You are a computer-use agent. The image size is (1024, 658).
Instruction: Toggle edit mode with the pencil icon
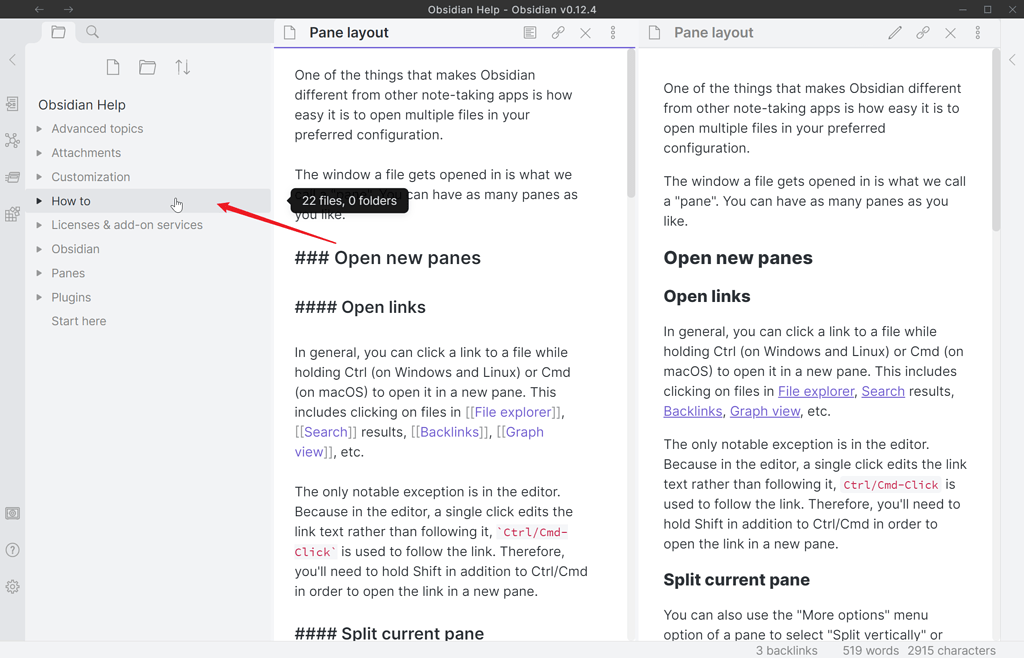tap(893, 32)
